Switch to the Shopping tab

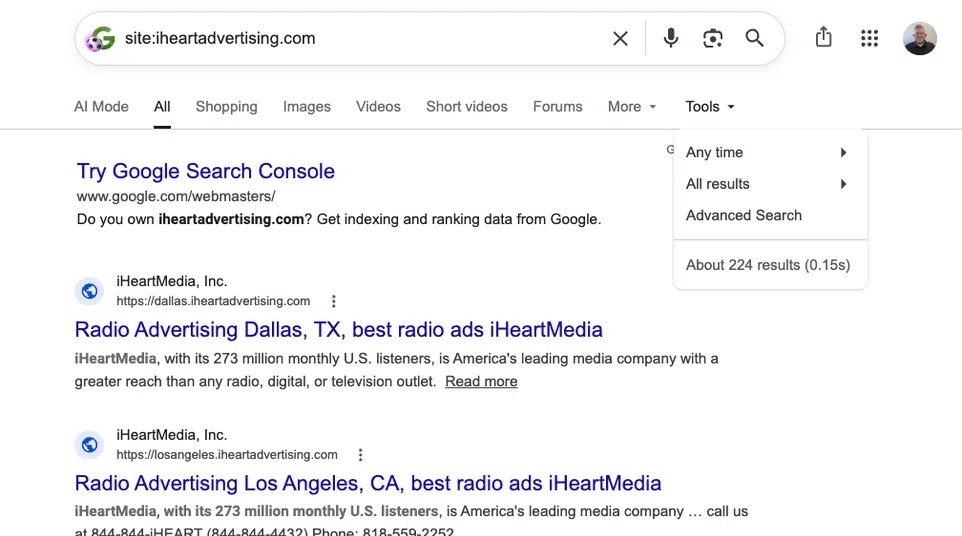pos(226,107)
